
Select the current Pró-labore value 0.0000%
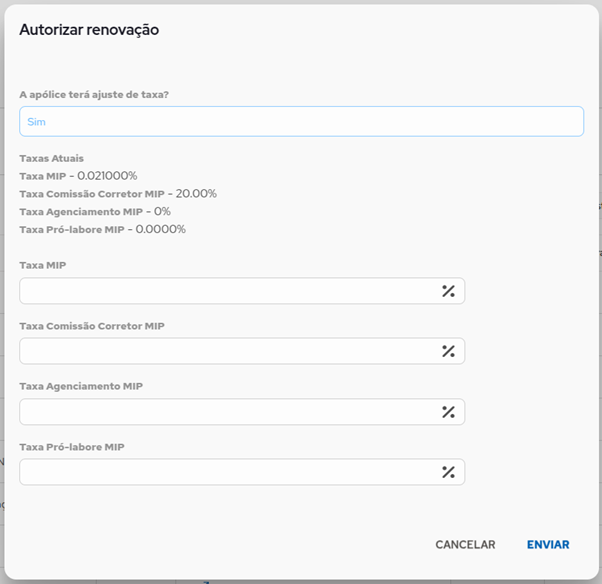tap(160, 229)
